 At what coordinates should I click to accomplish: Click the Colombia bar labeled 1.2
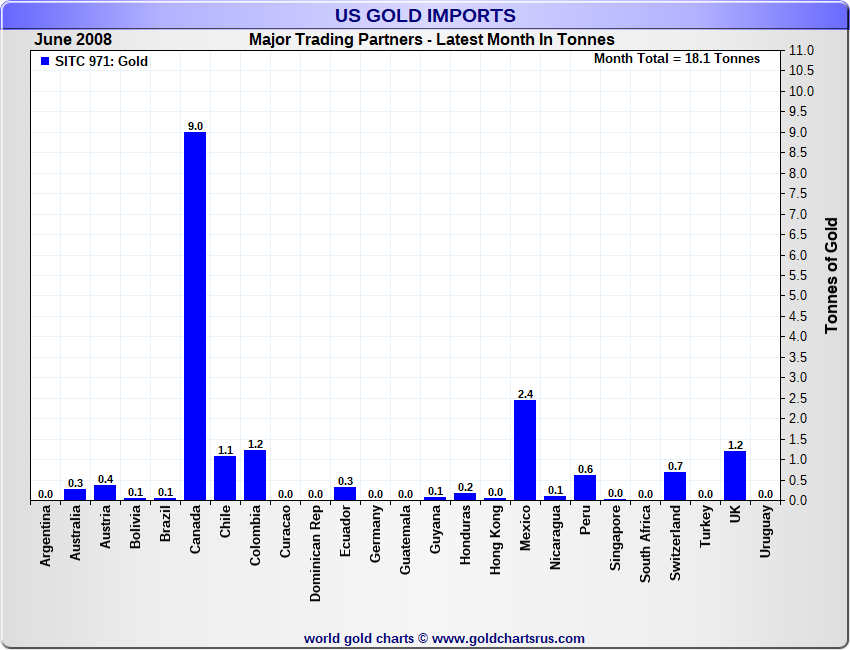pos(255,475)
